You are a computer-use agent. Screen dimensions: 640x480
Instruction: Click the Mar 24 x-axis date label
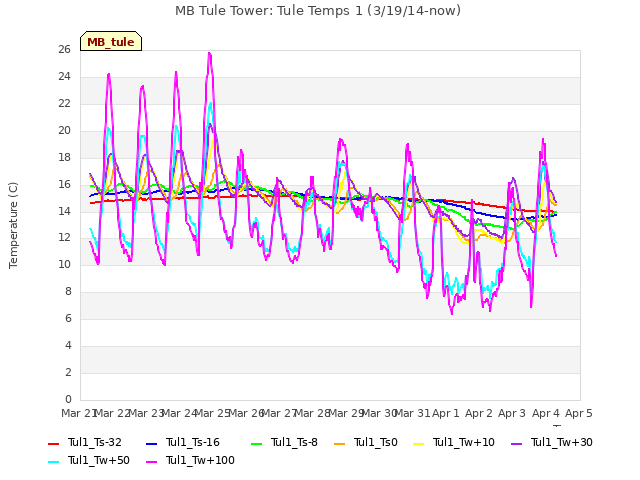pos(179,413)
